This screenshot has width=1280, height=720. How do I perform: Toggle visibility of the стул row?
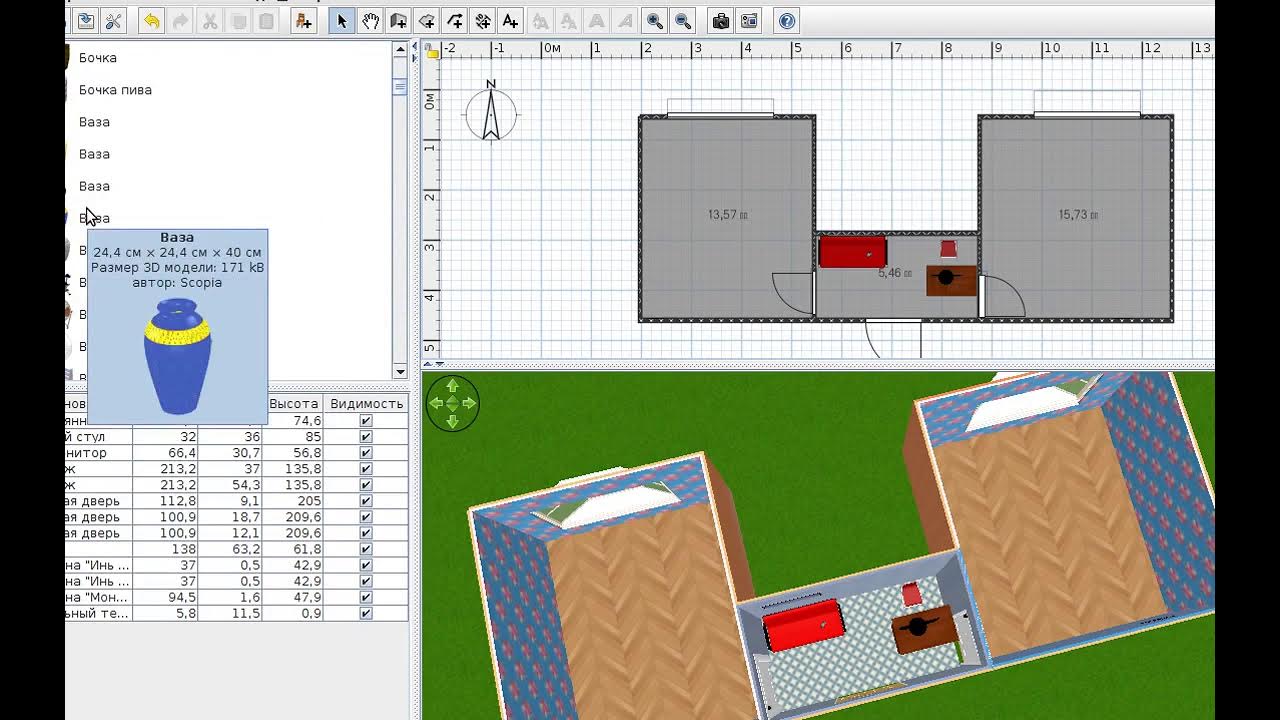[x=366, y=437]
